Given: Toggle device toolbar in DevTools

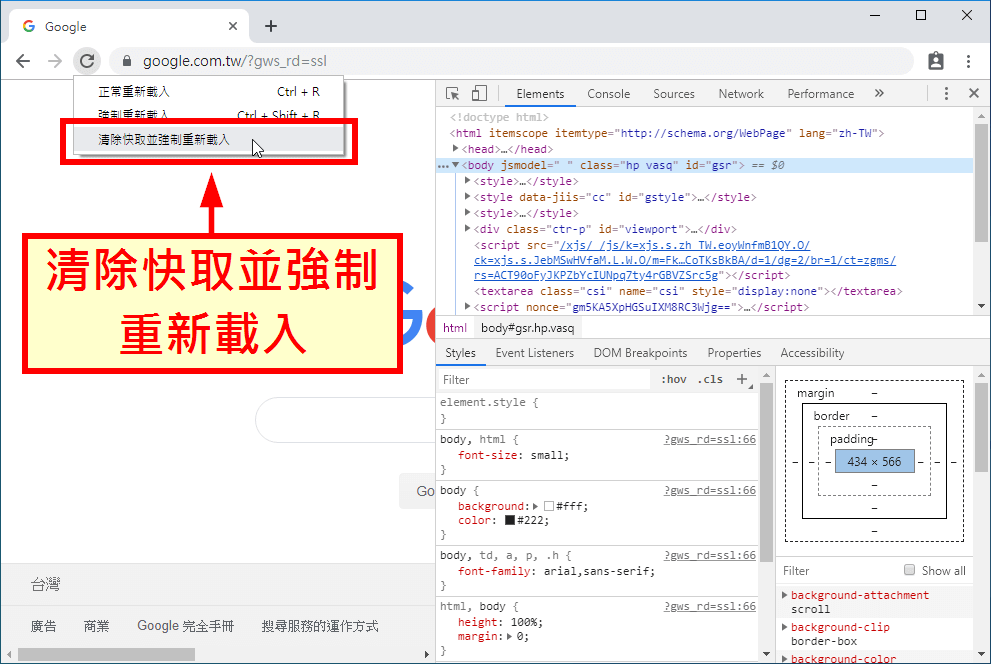Looking at the screenshot, I should click(x=479, y=94).
